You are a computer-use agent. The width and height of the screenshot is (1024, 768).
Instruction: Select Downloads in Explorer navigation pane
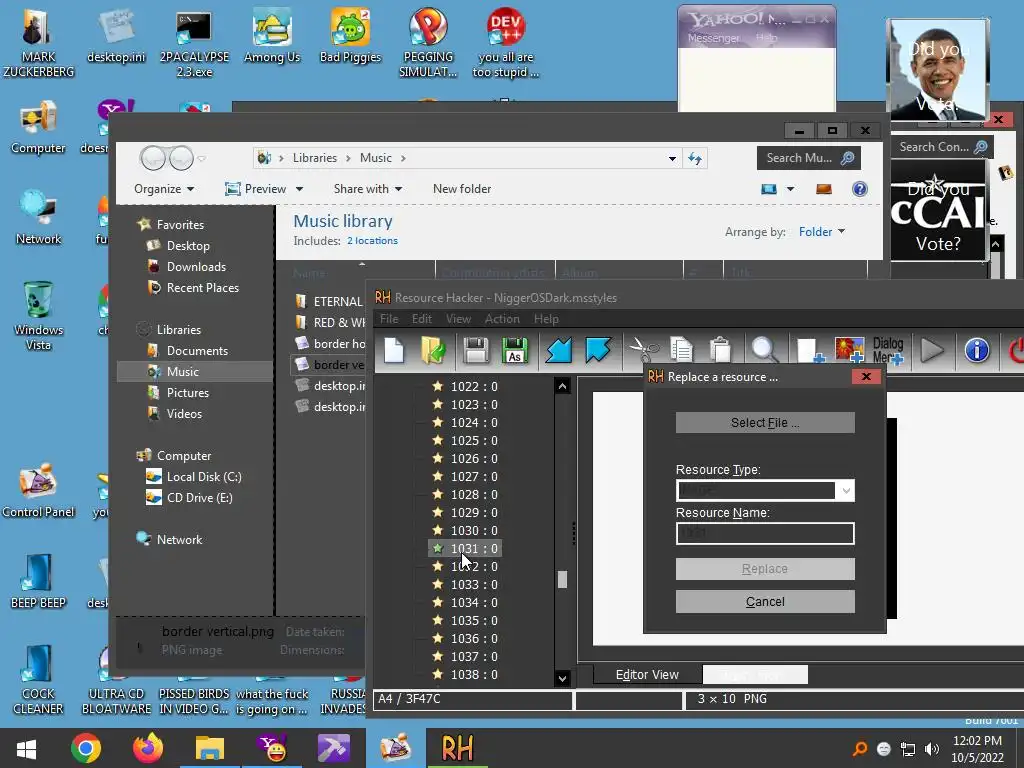[196, 266]
